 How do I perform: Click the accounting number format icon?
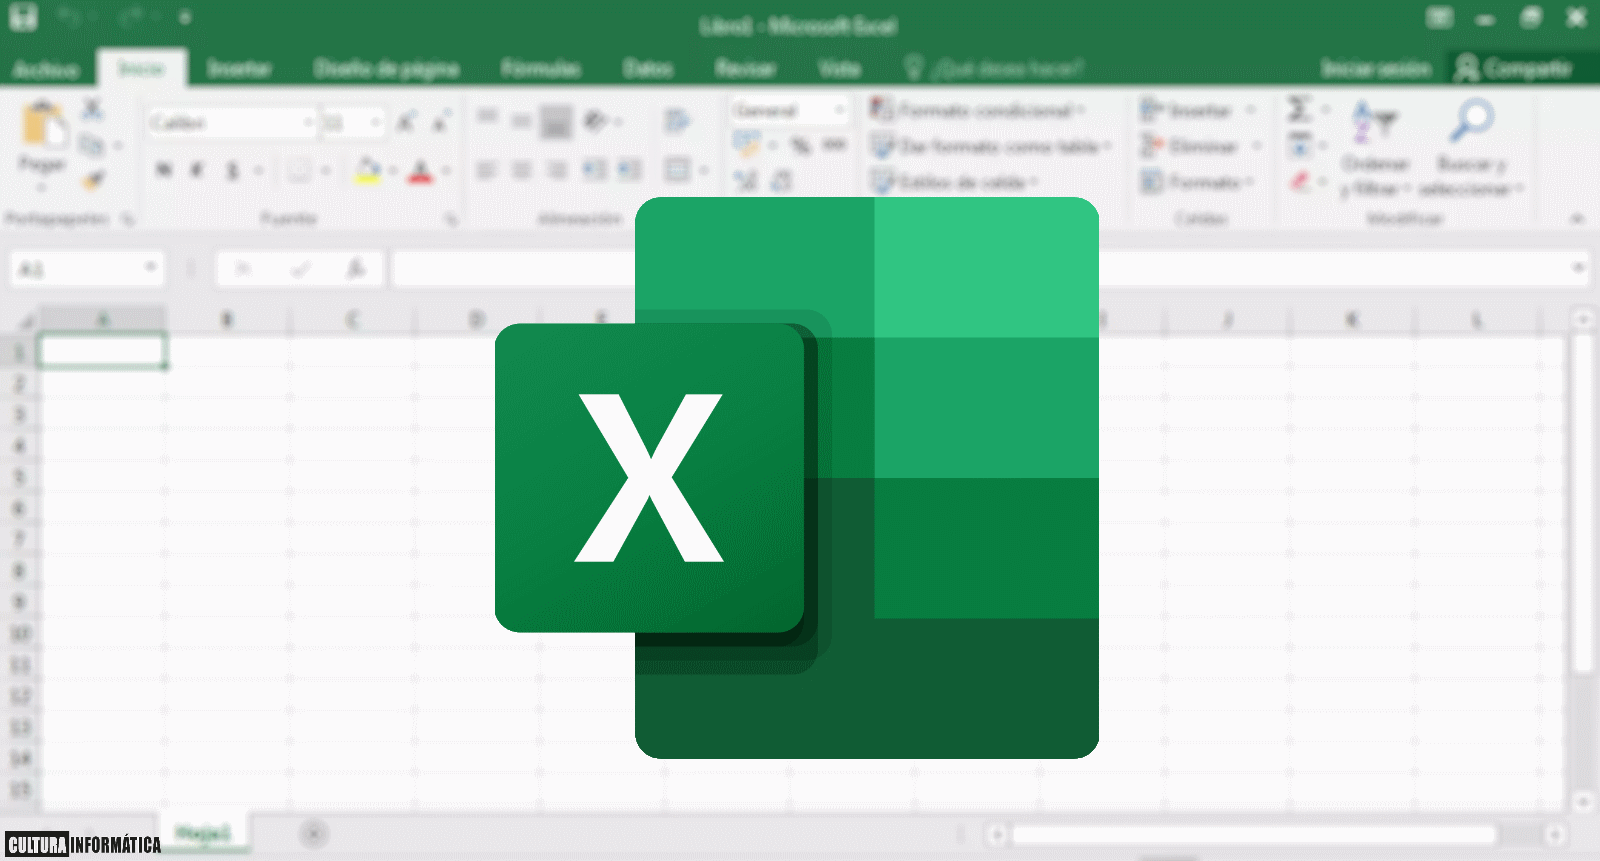746,145
